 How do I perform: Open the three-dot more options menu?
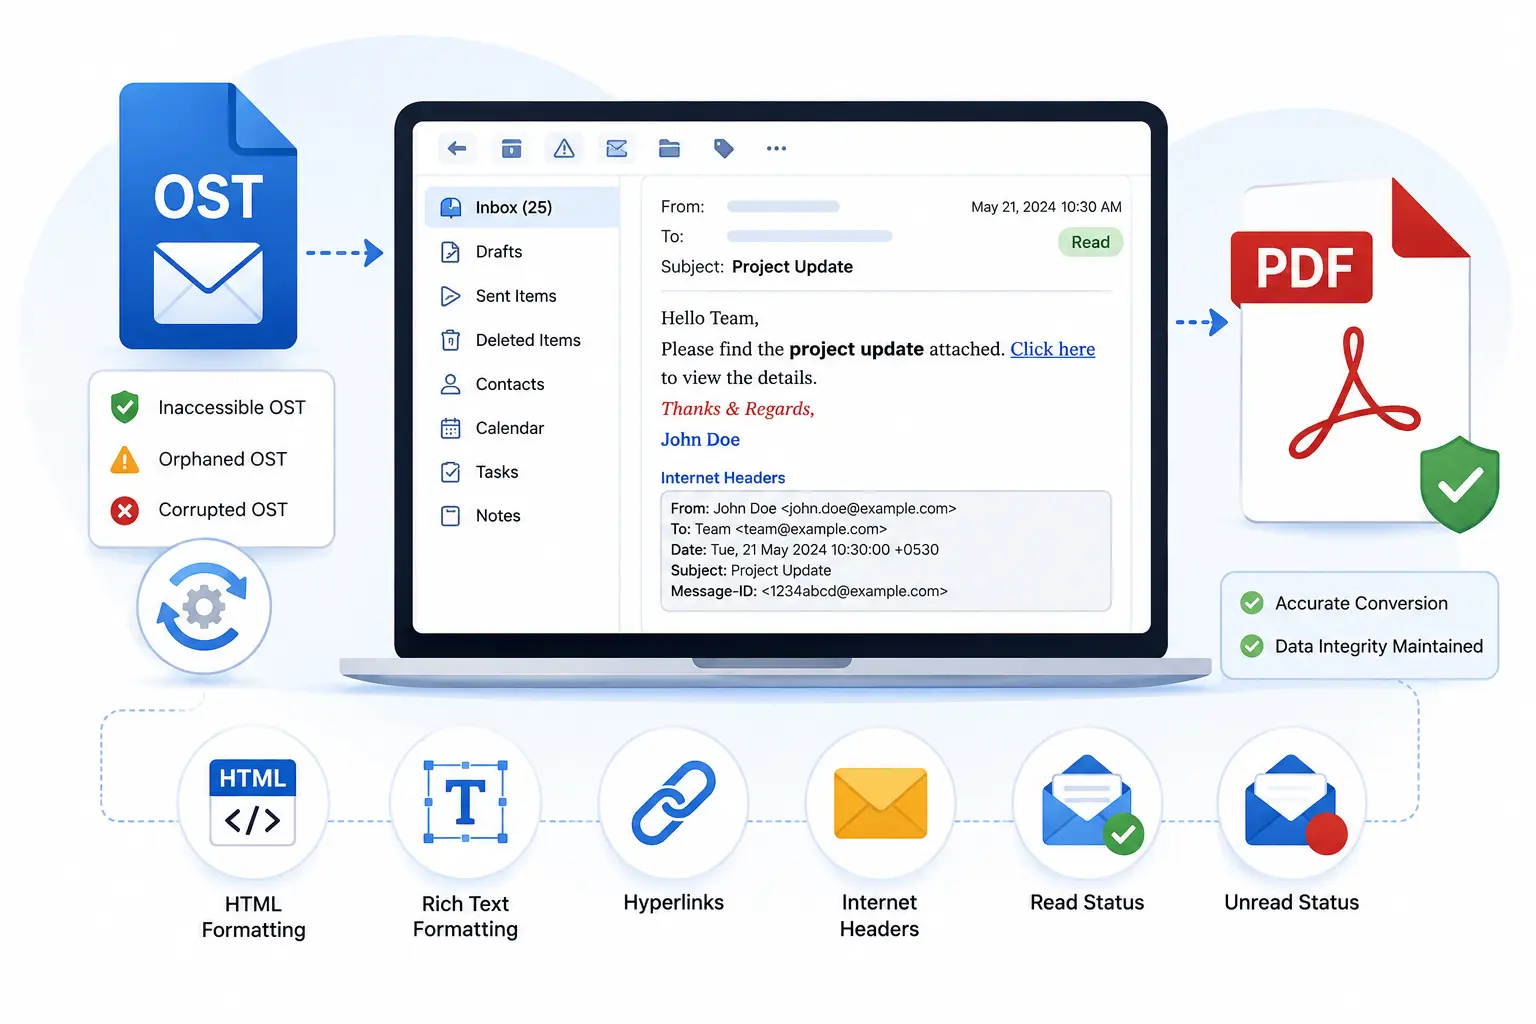776,149
